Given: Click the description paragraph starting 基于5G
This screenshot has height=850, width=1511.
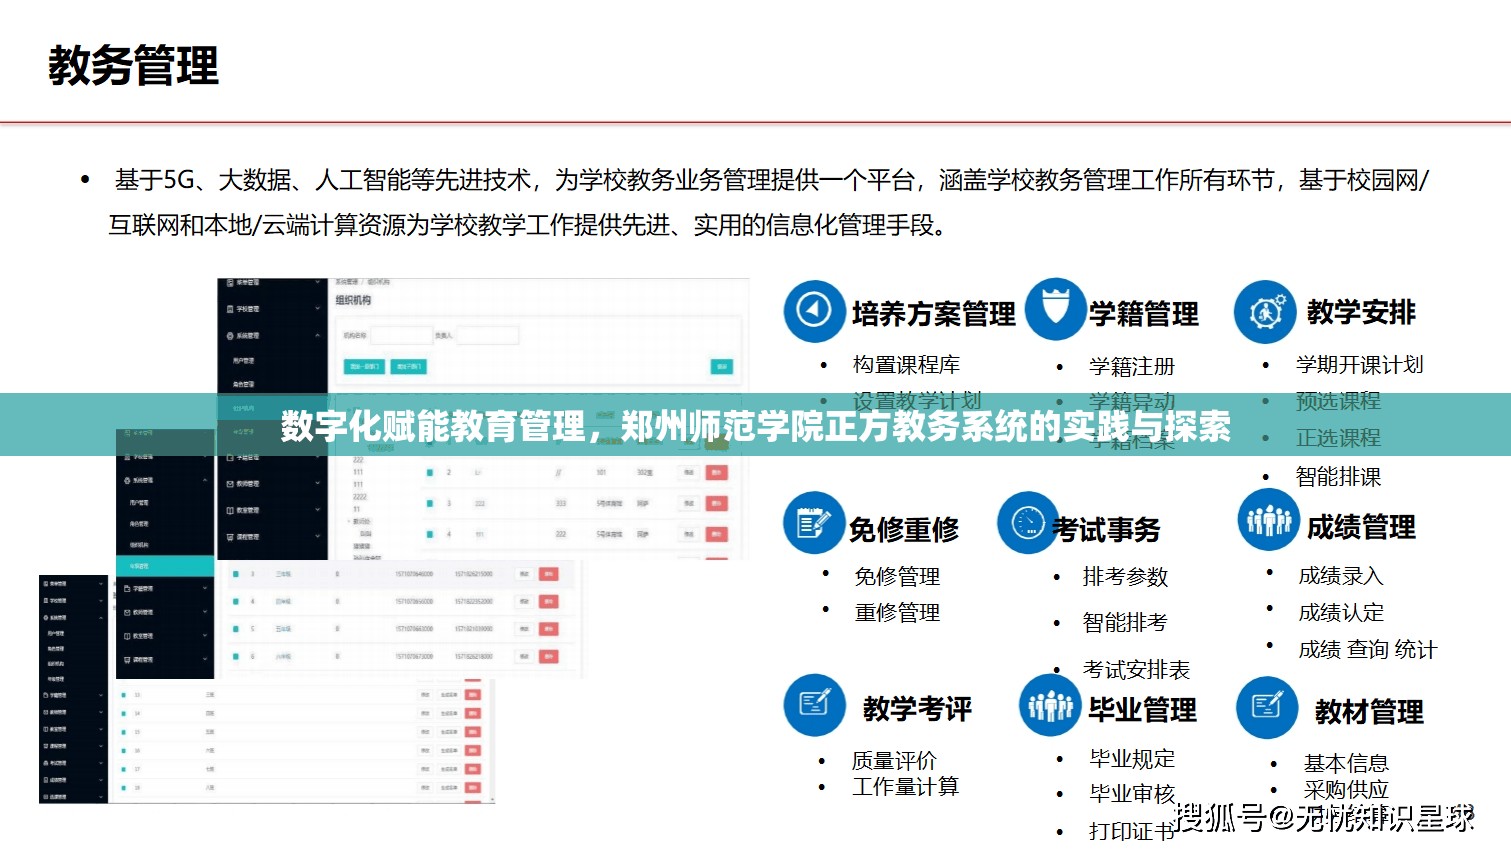Looking at the screenshot, I should (770, 203).
